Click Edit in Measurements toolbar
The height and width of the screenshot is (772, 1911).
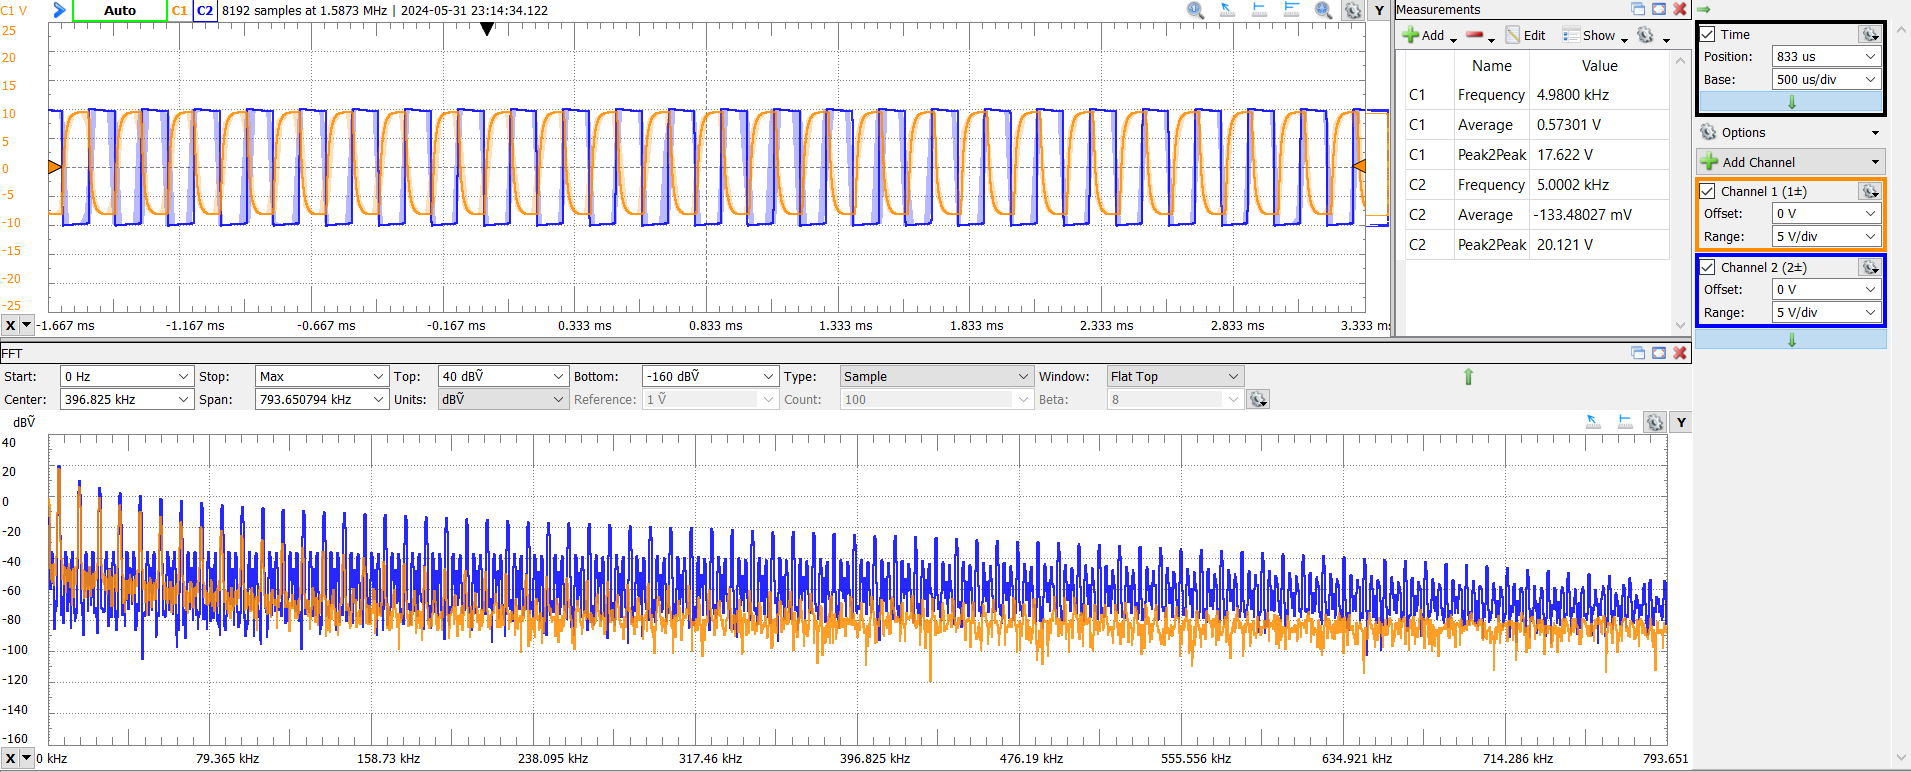click(x=1526, y=36)
